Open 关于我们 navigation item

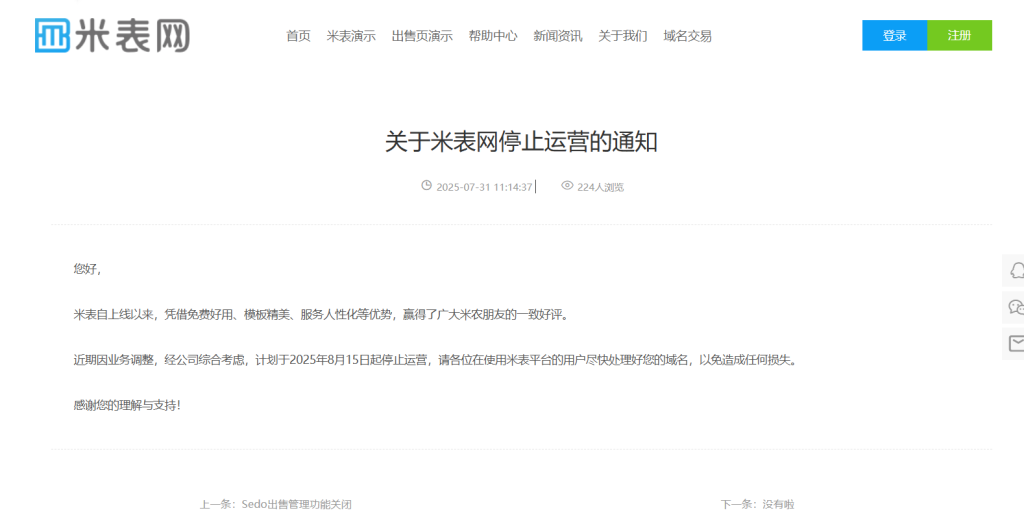623,36
